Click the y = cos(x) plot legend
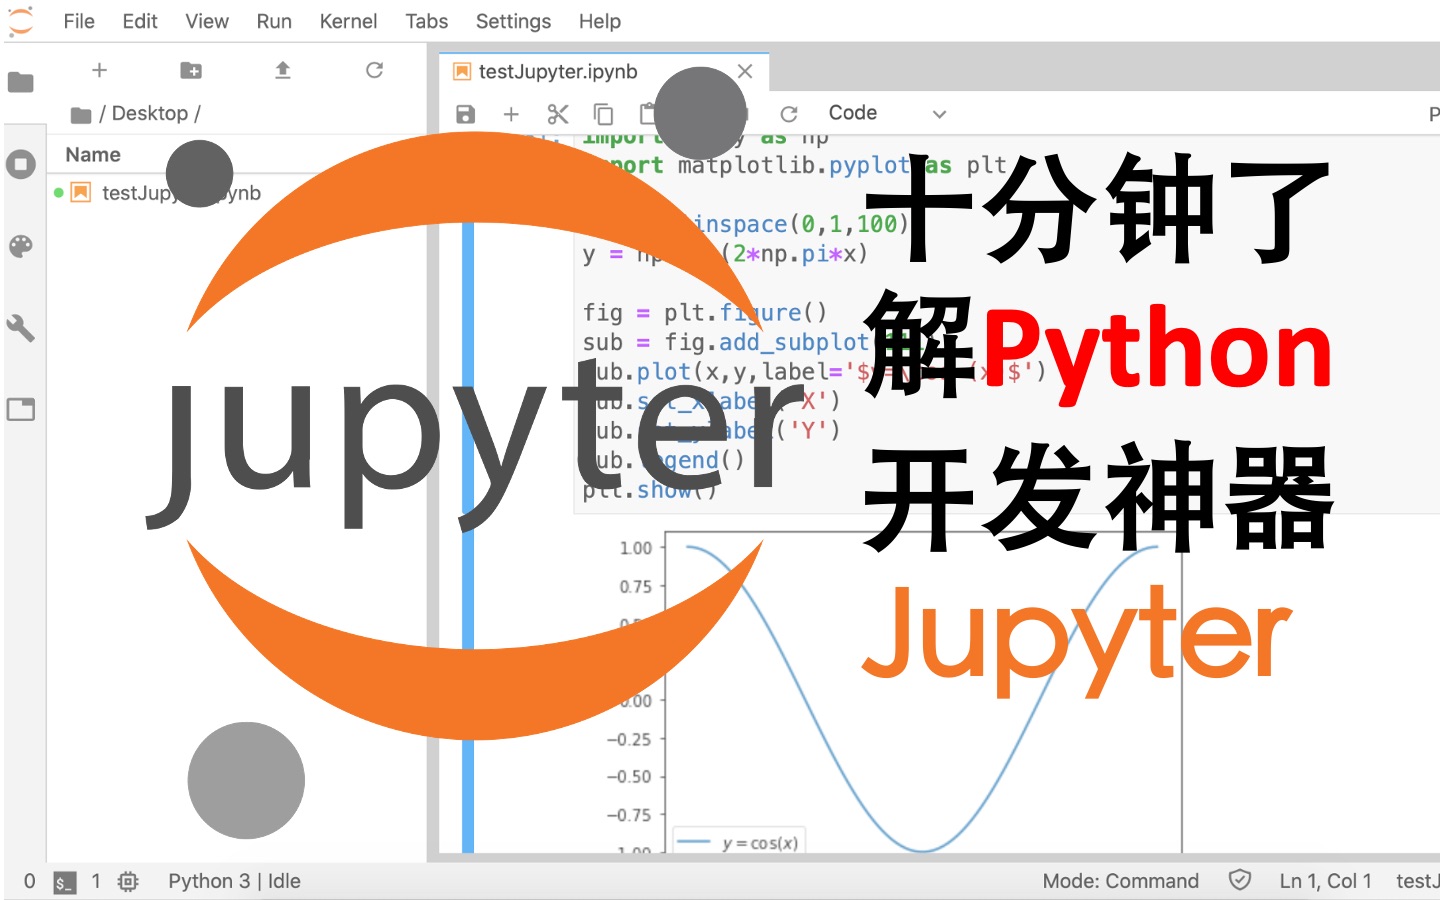The width and height of the screenshot is (1440, 900). [738, 842]
